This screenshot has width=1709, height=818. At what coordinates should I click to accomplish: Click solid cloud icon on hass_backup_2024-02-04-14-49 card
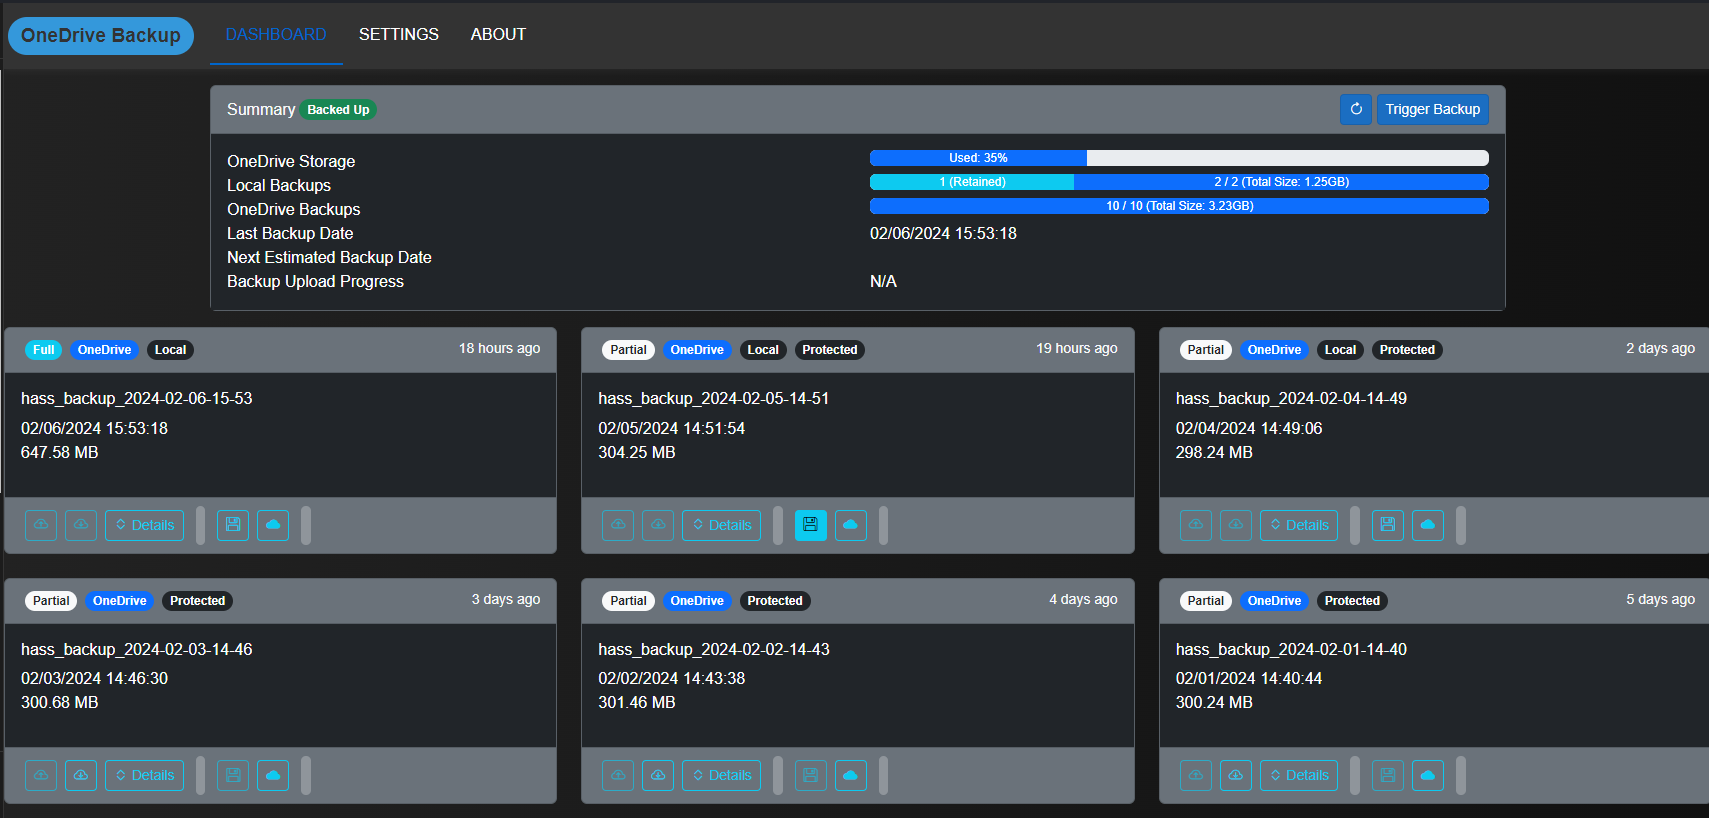(x=1428, y=525)
